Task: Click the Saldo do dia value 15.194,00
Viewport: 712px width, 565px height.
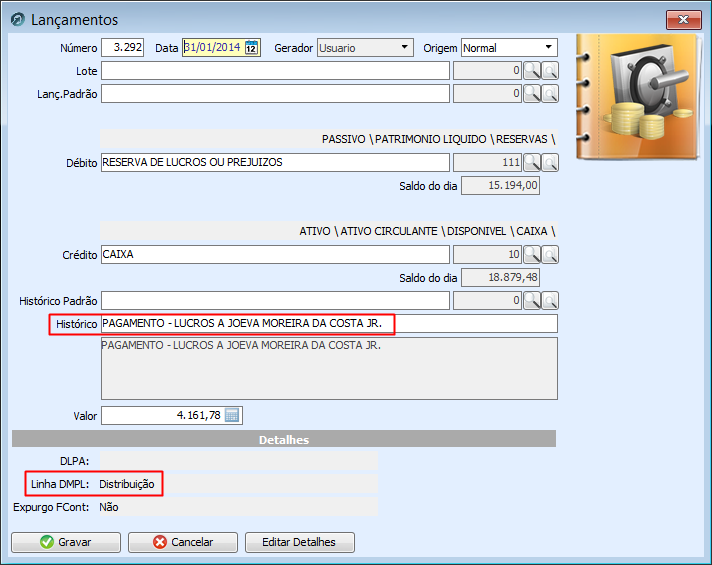Action: coord(500,186)
